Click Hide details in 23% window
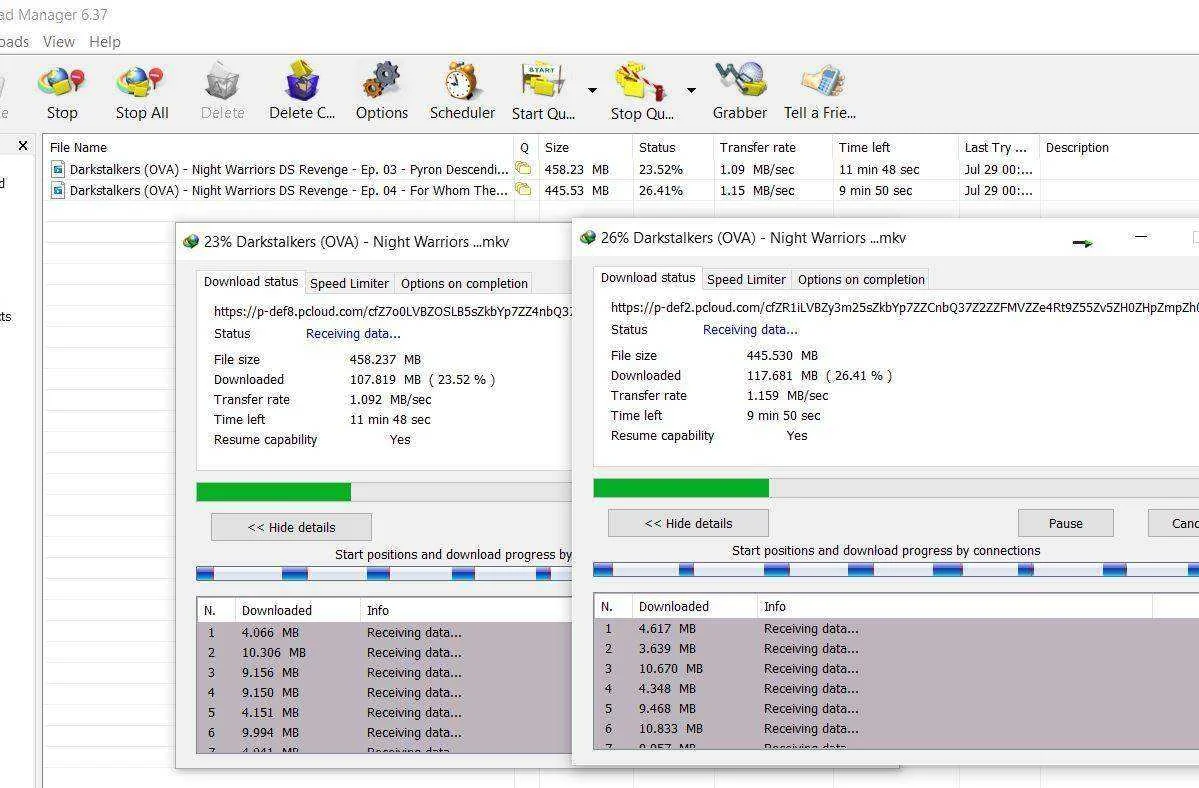The width and height of the screenshot is (1199, 788). [x=291, y=527]
